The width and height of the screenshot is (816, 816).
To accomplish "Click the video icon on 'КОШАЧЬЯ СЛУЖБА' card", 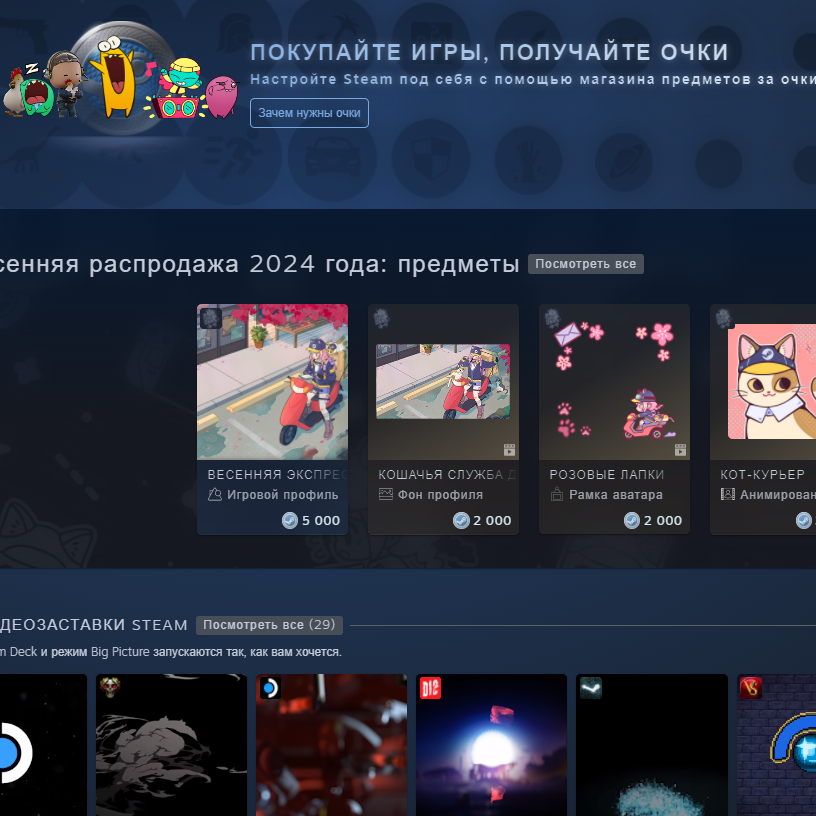I will (x=509, y=450).
